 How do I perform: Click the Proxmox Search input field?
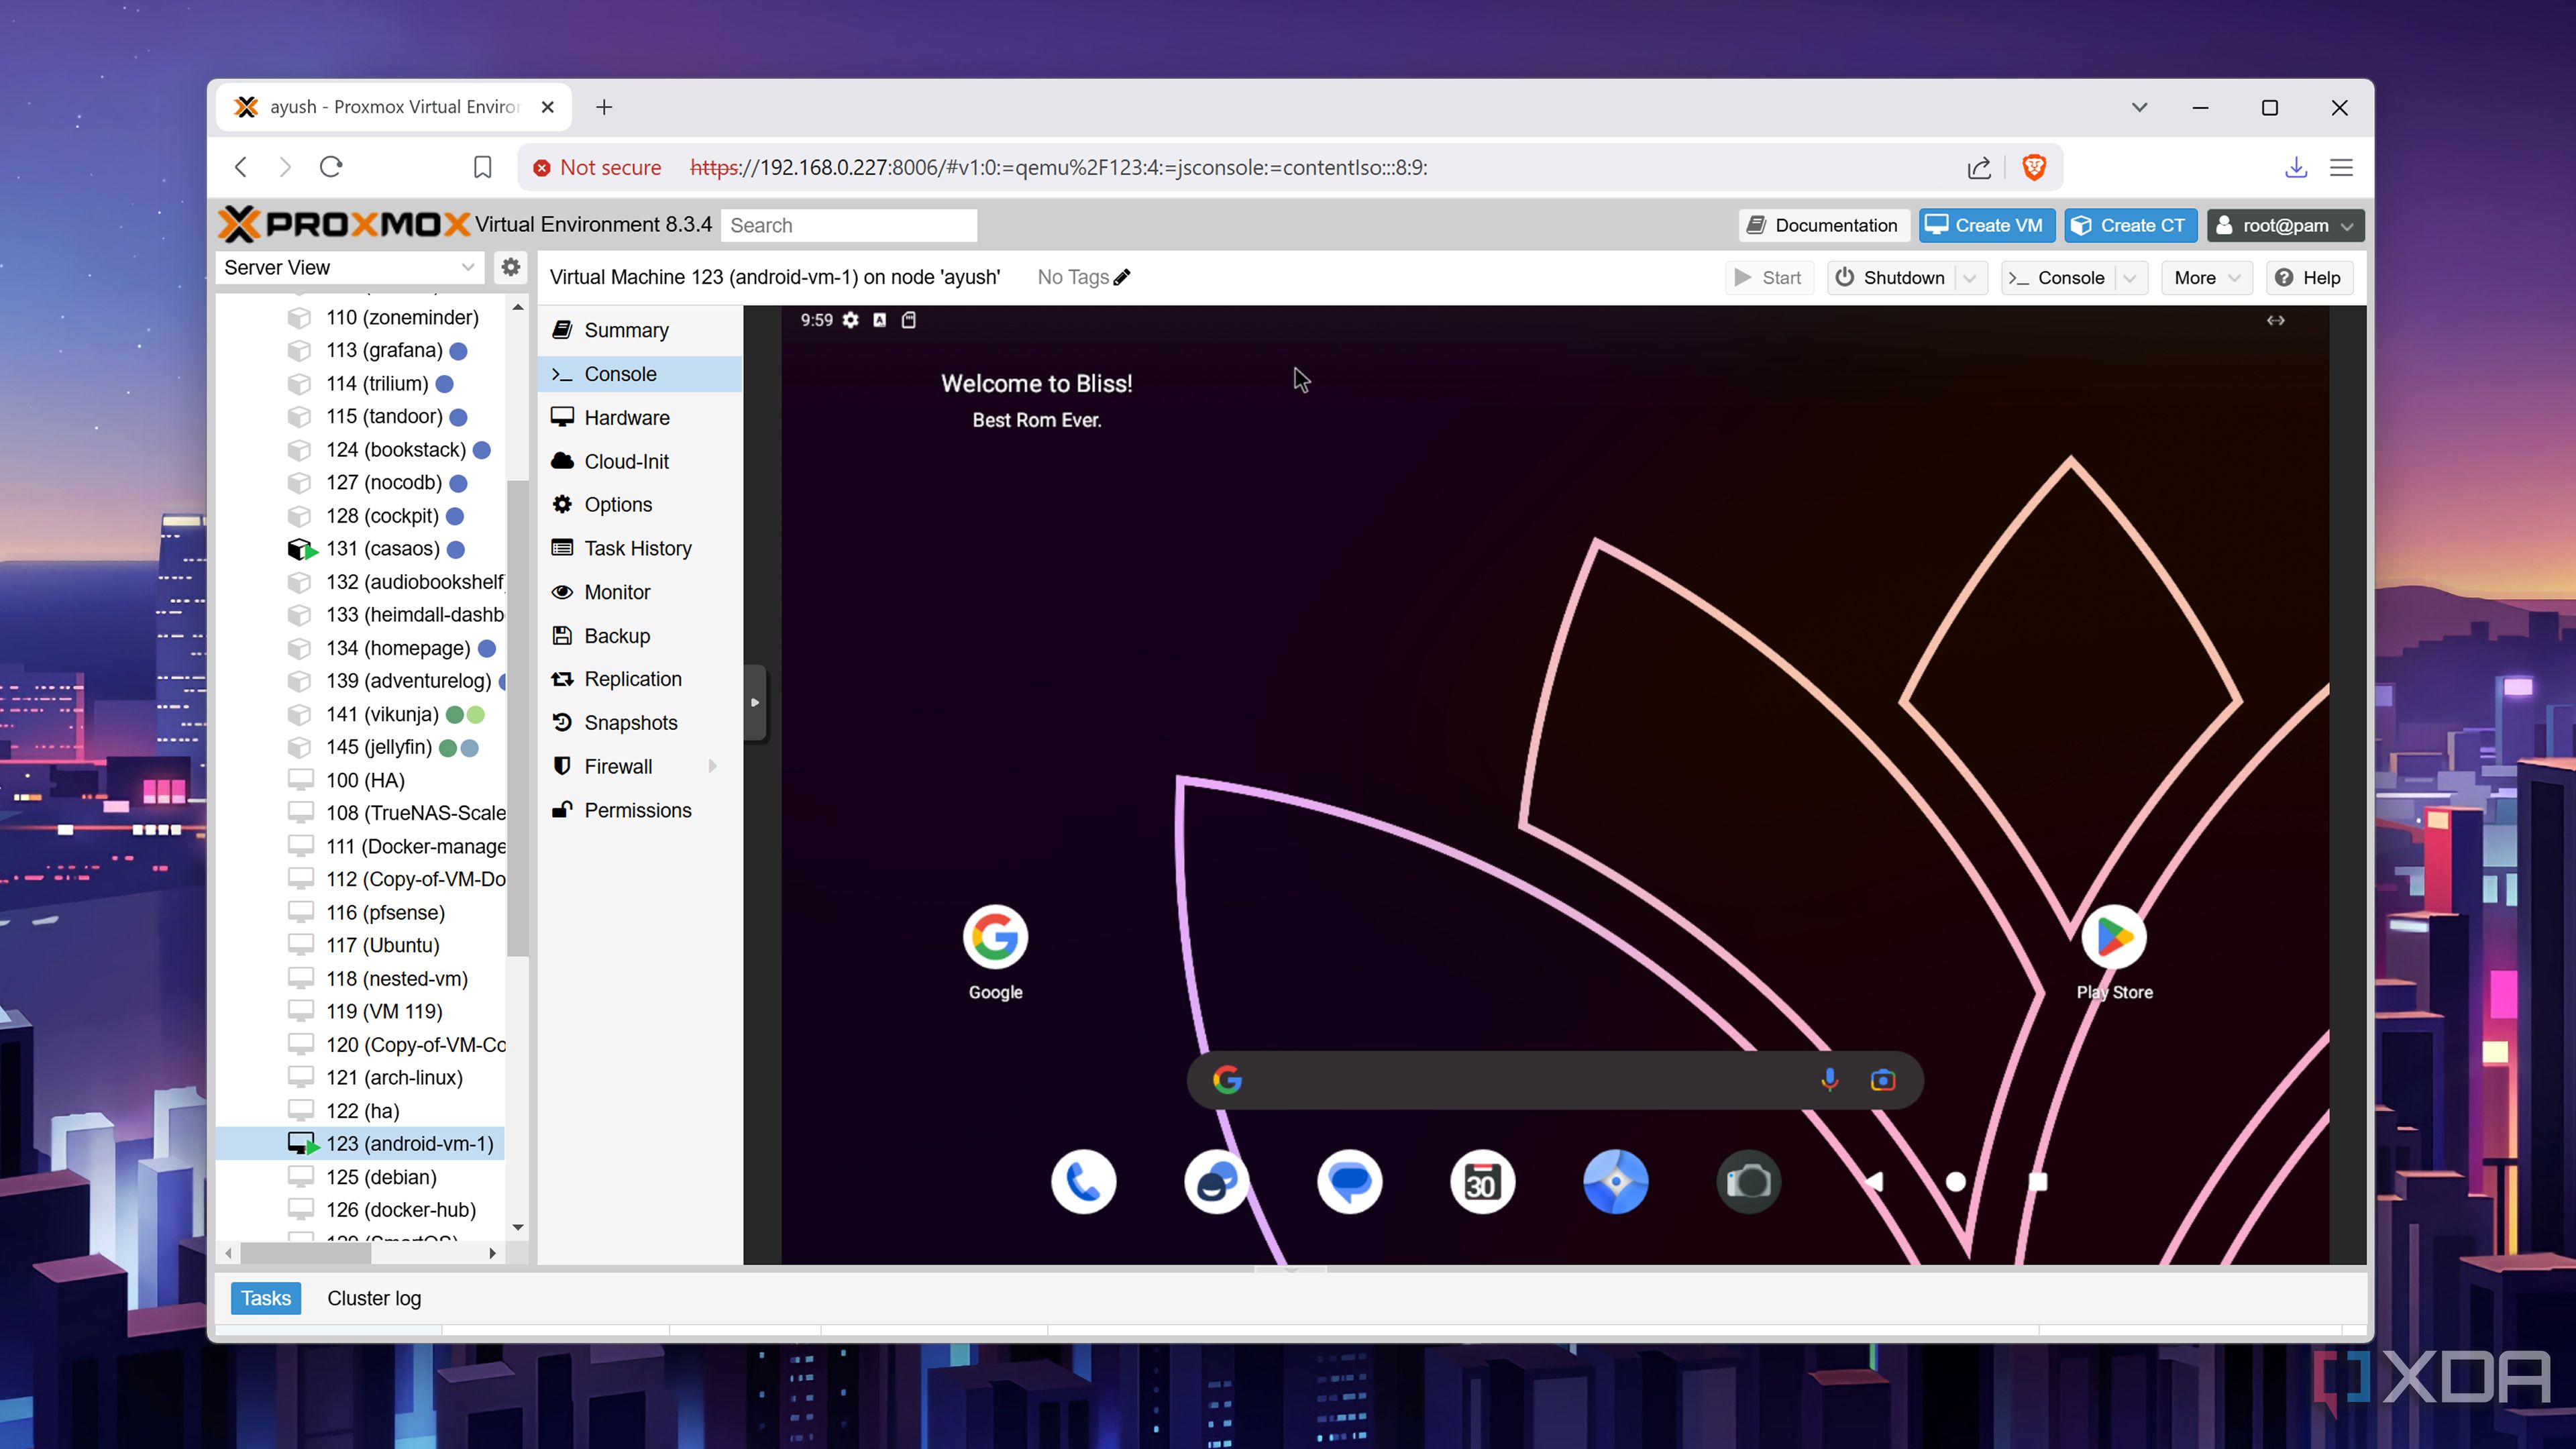coord(848,225)
